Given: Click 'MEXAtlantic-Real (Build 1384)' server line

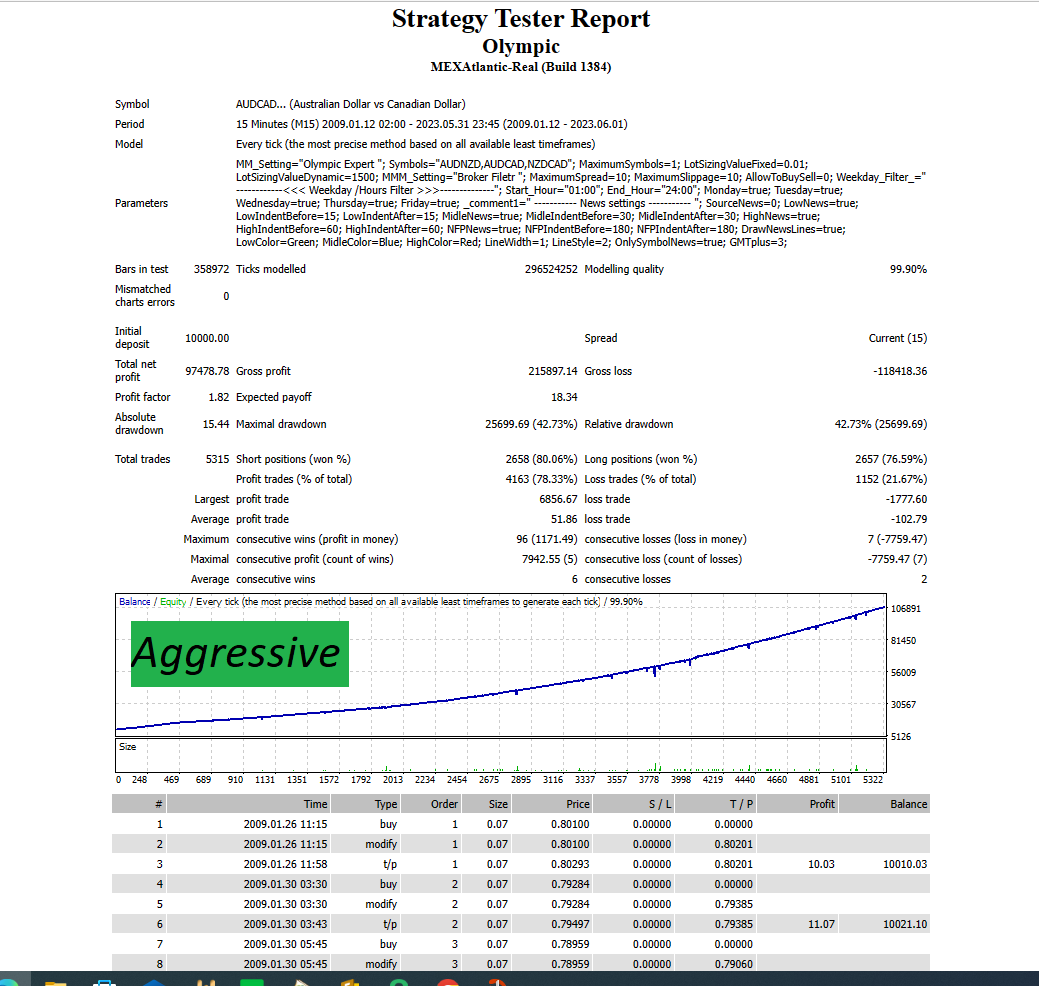Looking at the screenshot, I should (521, 67).
